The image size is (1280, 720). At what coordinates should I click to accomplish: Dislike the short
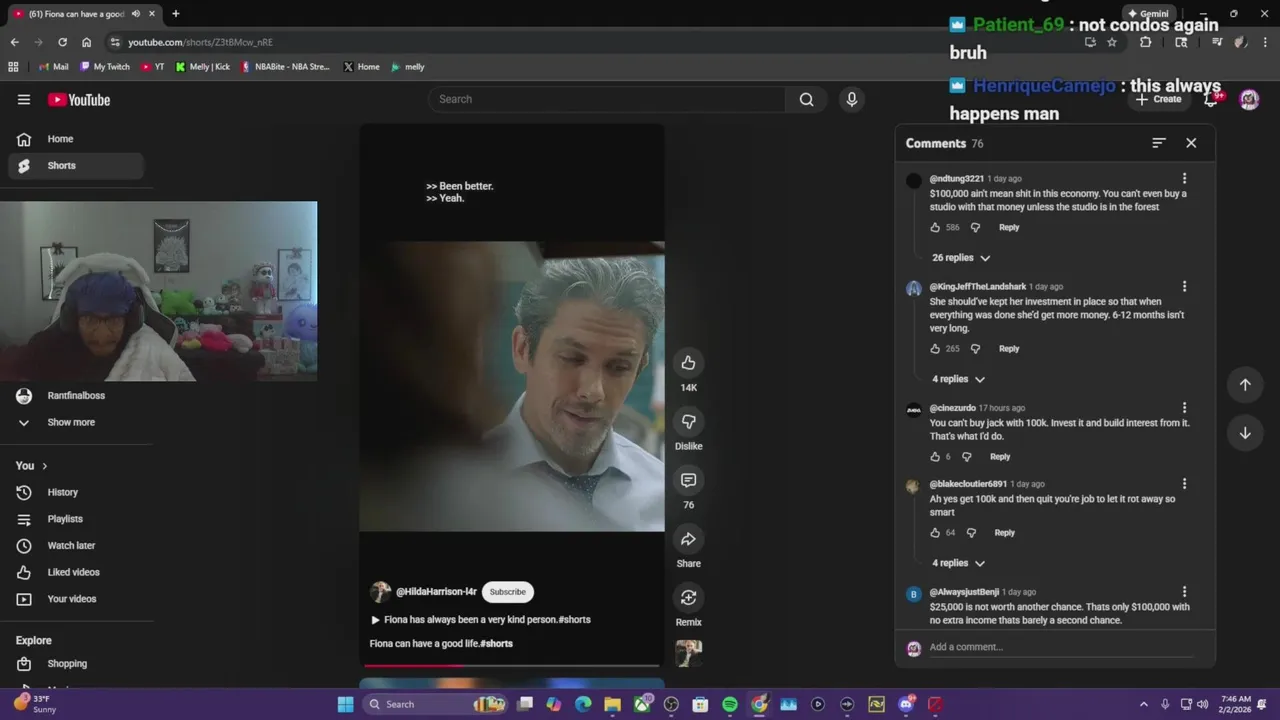(688, 422)
